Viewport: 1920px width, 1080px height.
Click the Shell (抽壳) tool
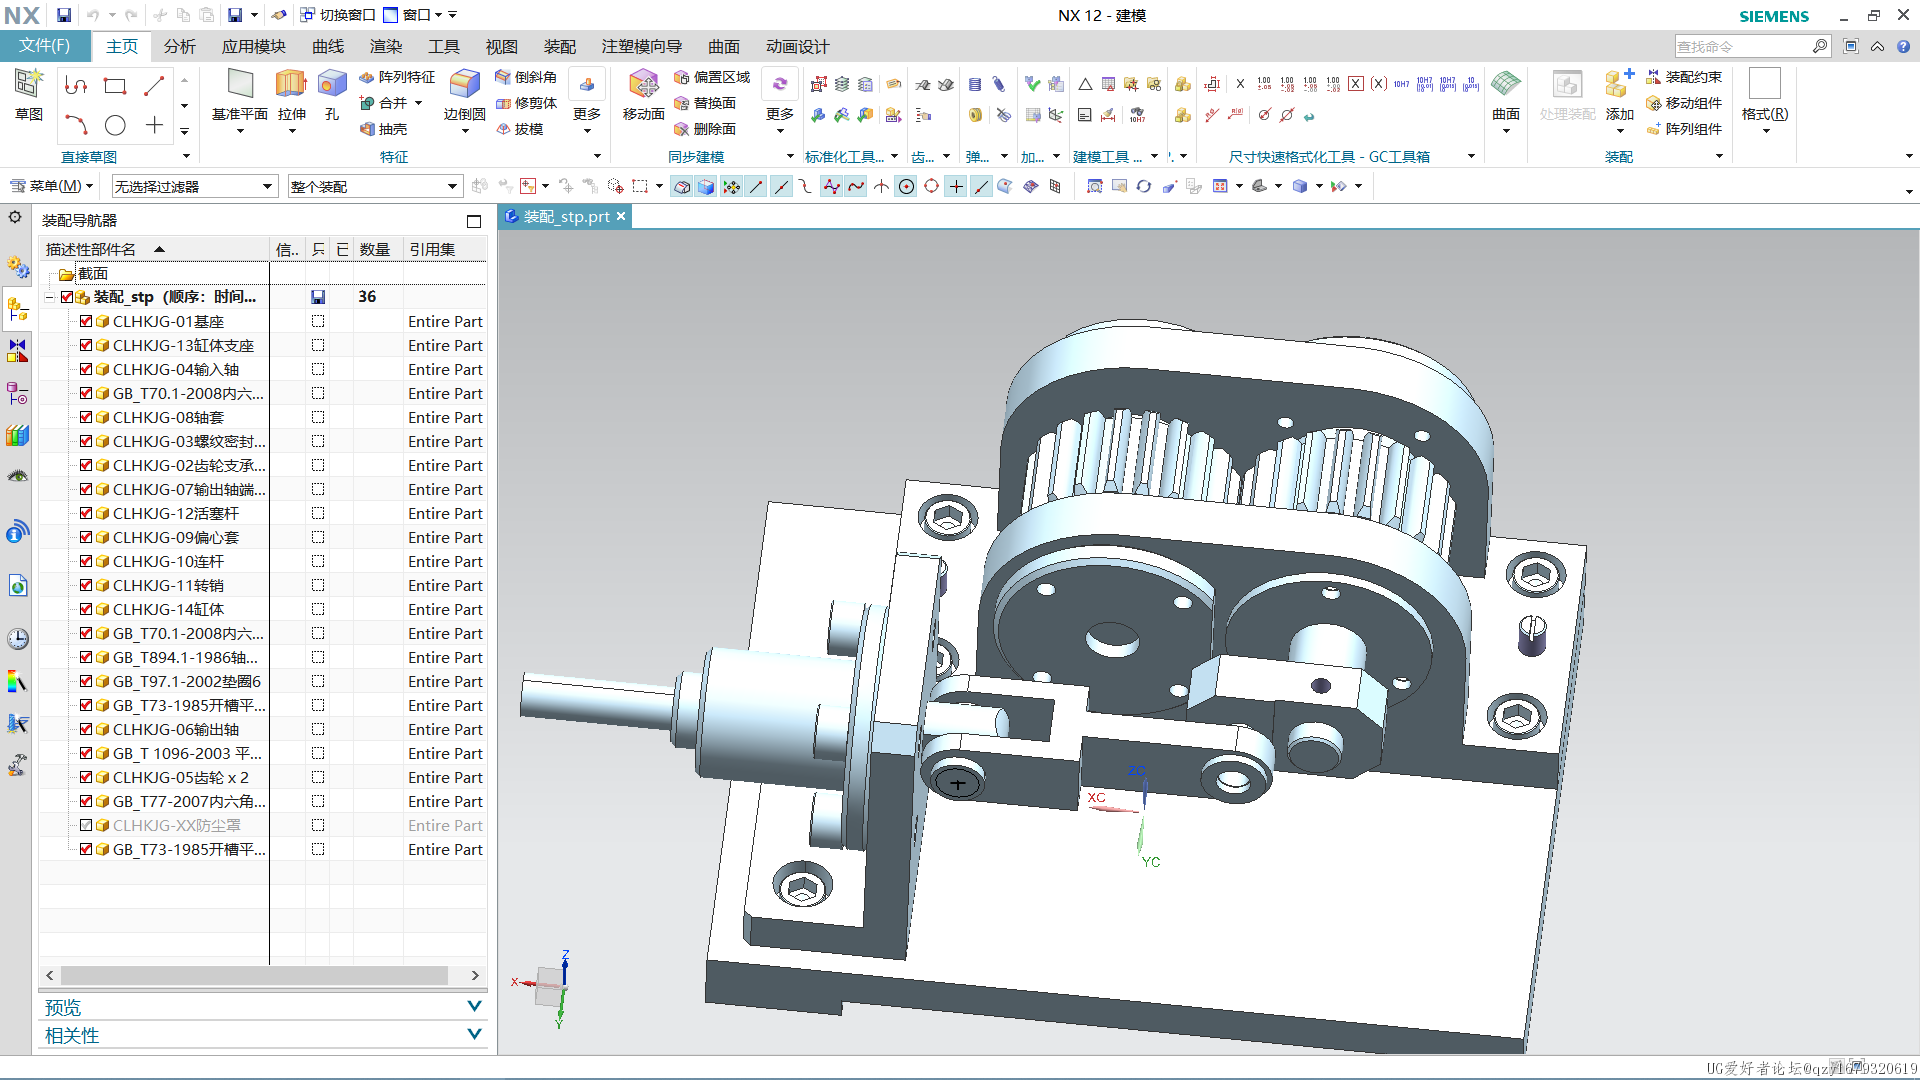point(383,129)
